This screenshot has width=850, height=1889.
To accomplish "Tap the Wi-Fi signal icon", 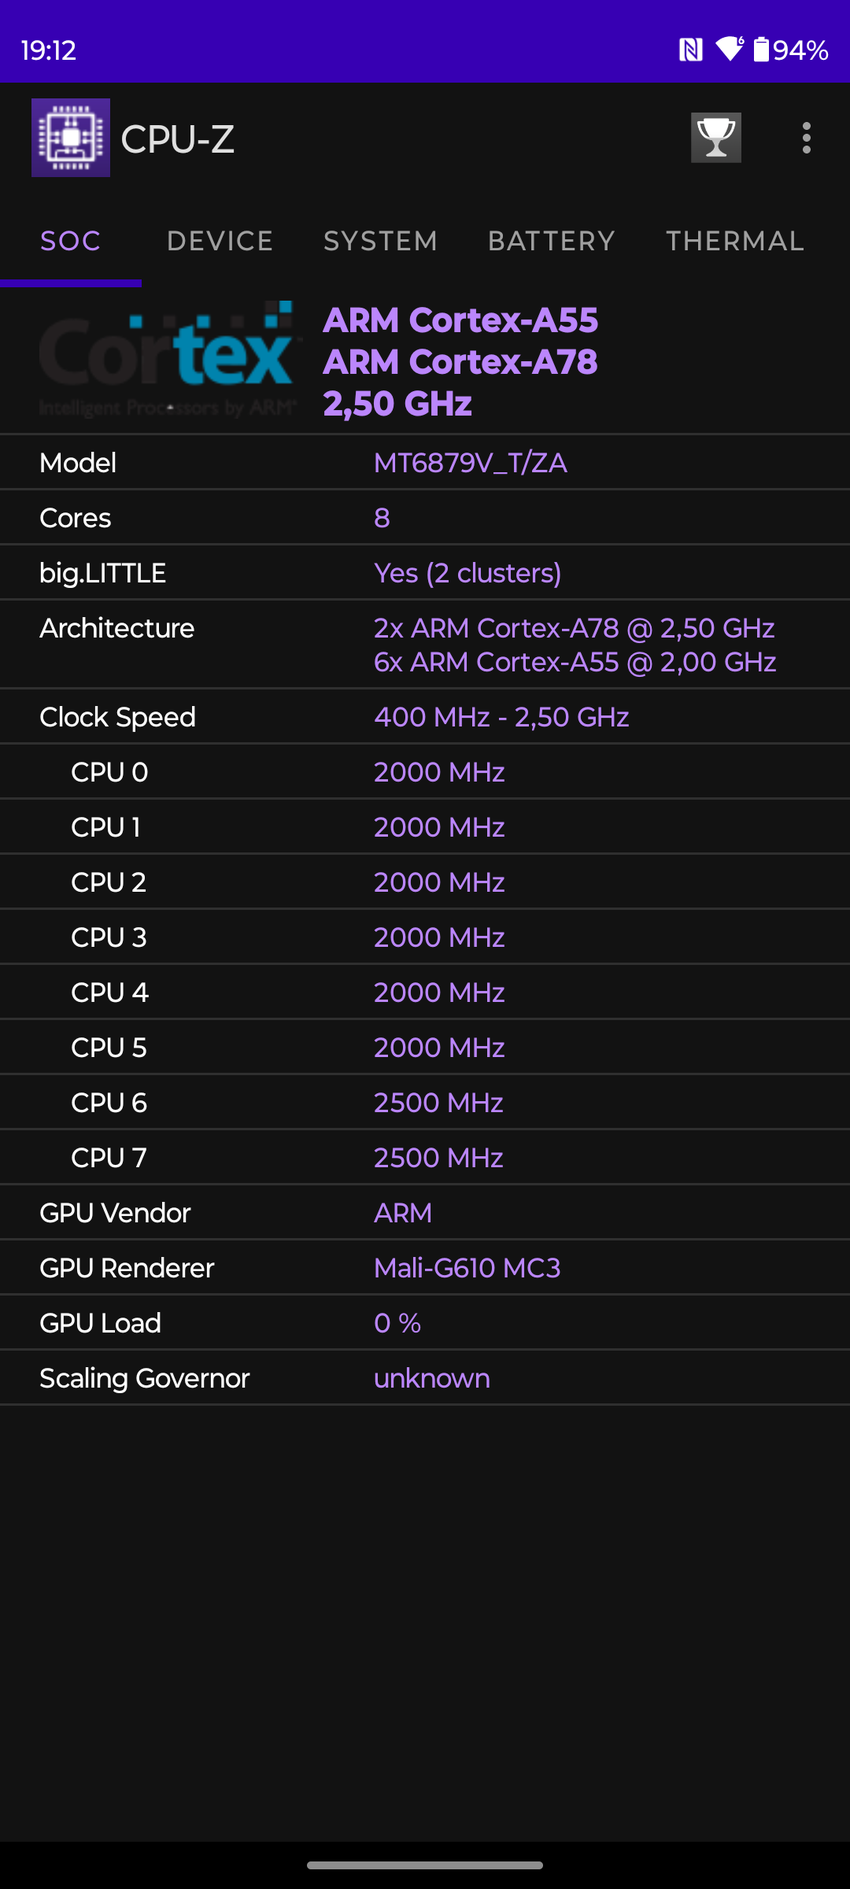I will click(730, 49).
